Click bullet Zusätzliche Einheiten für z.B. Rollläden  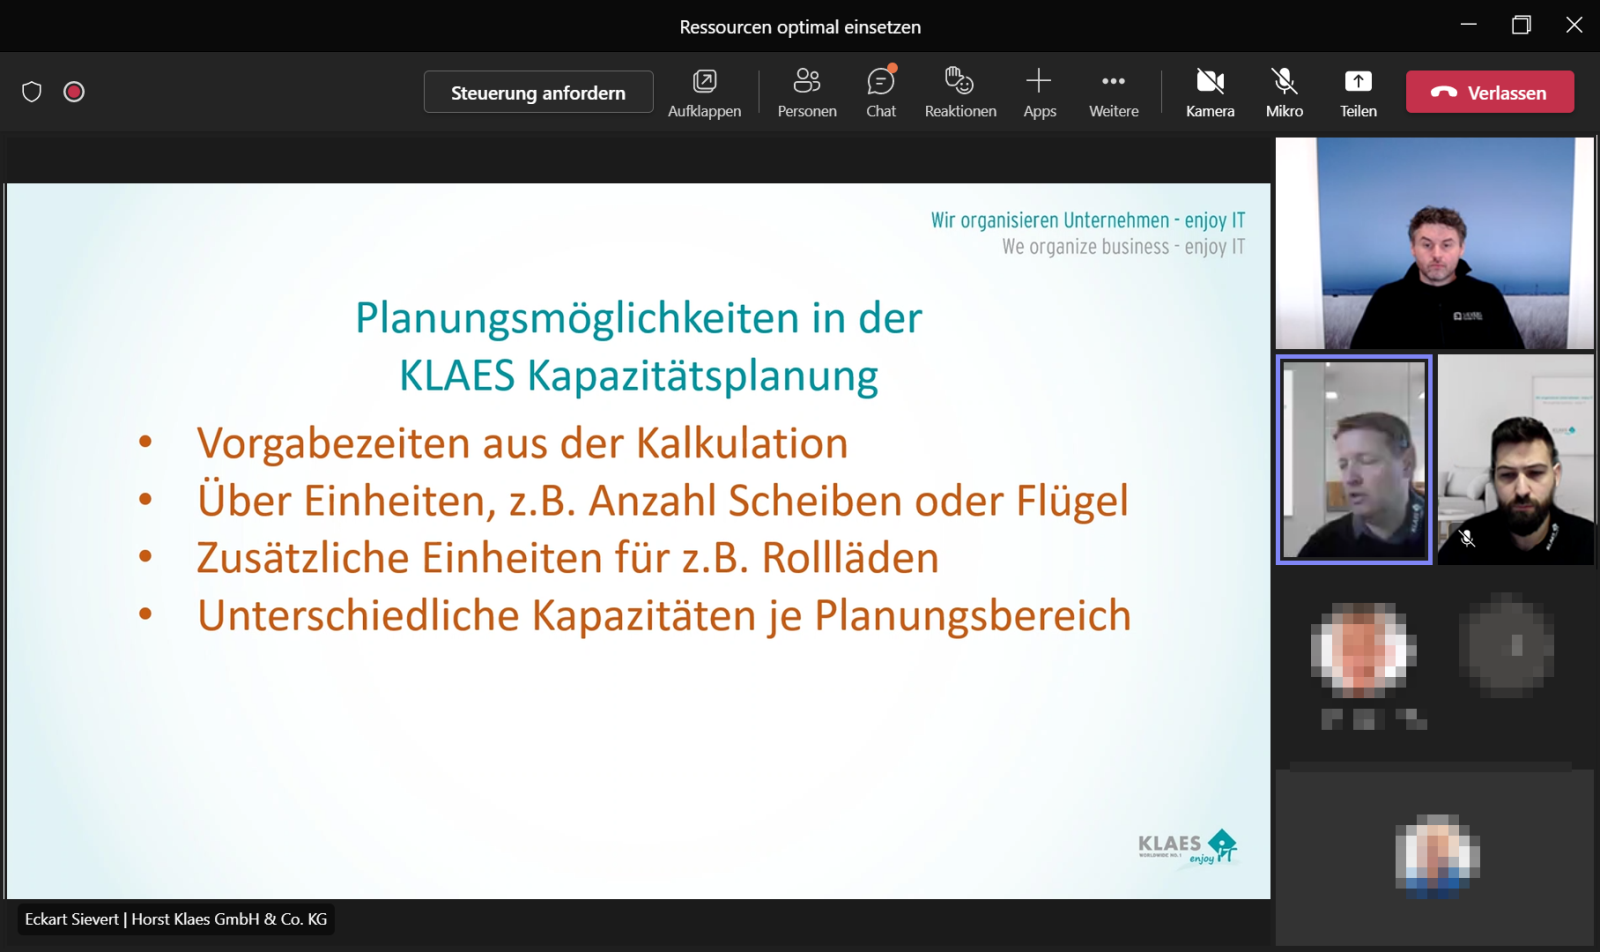(567, 558)
